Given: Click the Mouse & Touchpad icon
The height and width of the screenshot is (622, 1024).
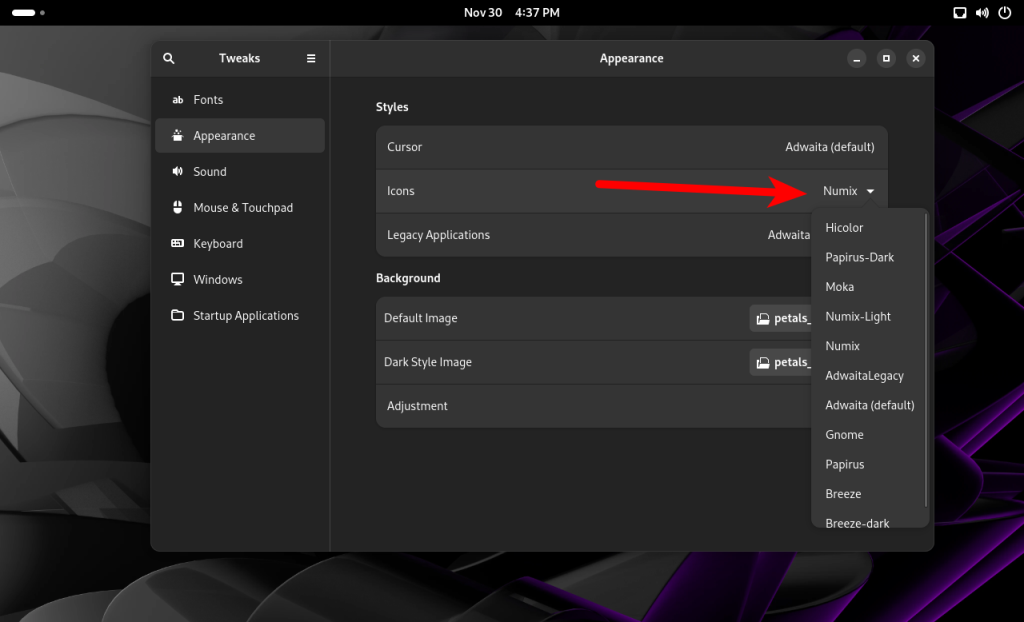Looking at the screenshot, I should [178, 208].
